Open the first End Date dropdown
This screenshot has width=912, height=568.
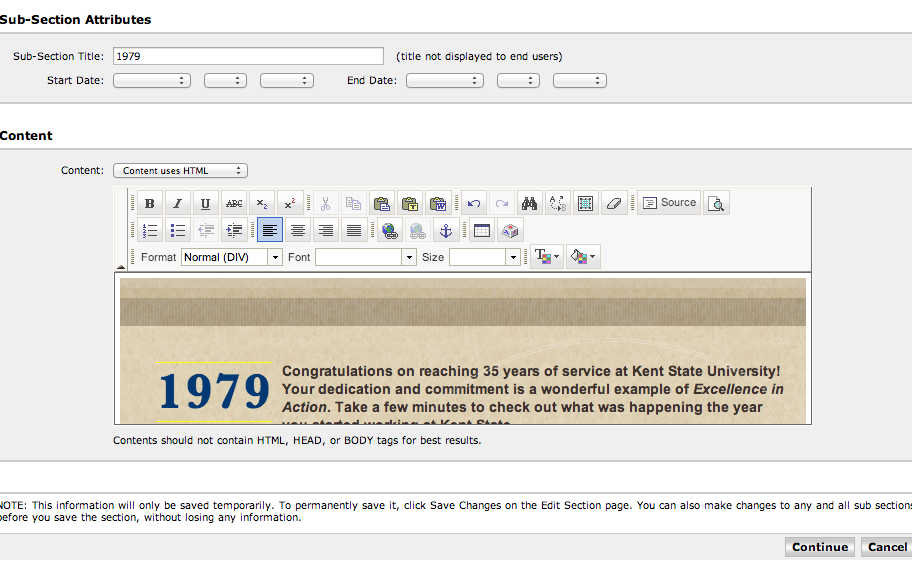point(445,81)
